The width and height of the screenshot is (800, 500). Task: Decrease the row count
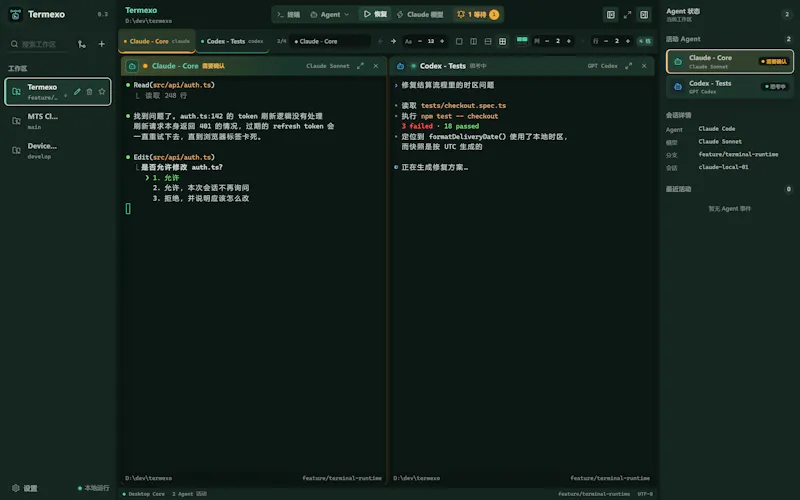[606, 41]
